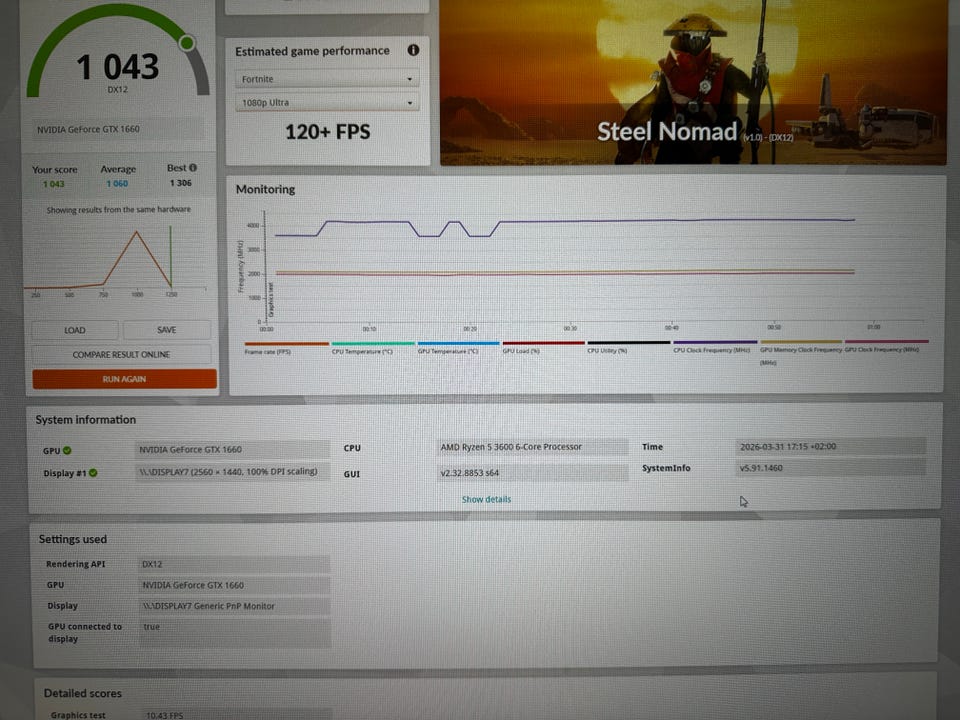
Task: Click the Average score value 1 060
Action: point(117,183)
